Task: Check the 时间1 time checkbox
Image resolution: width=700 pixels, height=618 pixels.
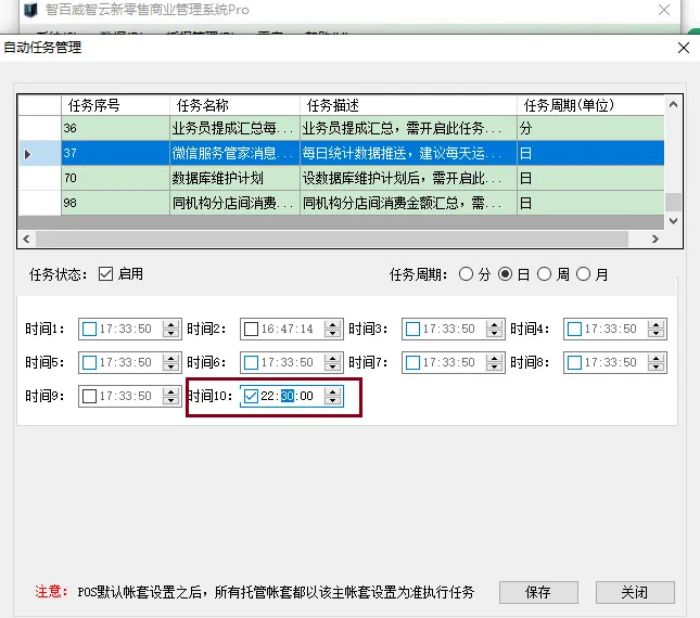Action: [90, 329]
